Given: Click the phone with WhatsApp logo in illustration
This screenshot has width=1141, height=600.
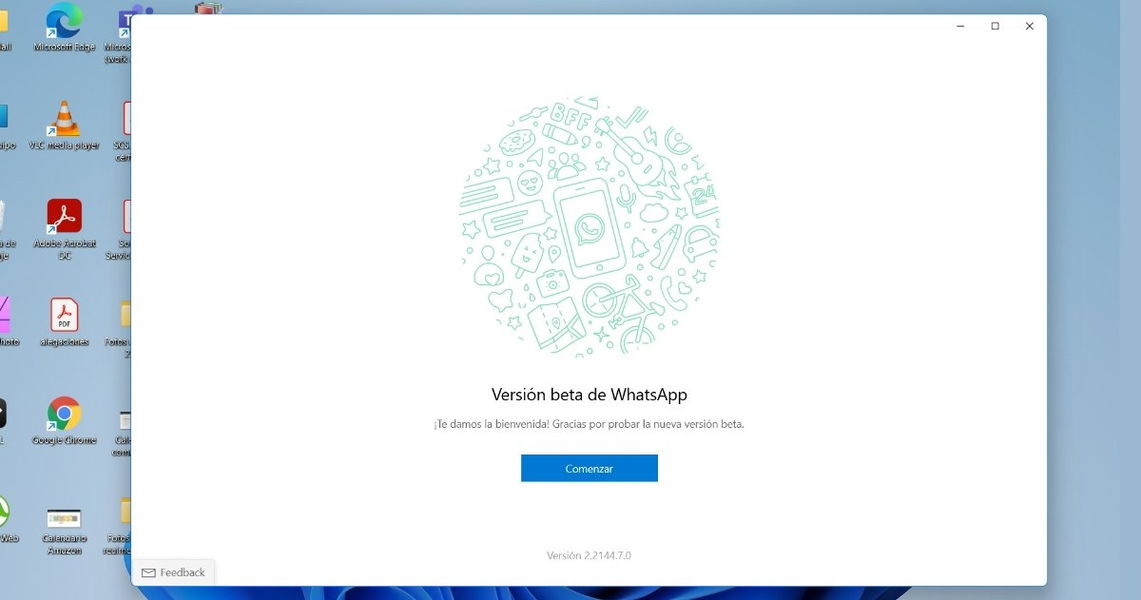Looking at the screenshot, I should (590, 229).
